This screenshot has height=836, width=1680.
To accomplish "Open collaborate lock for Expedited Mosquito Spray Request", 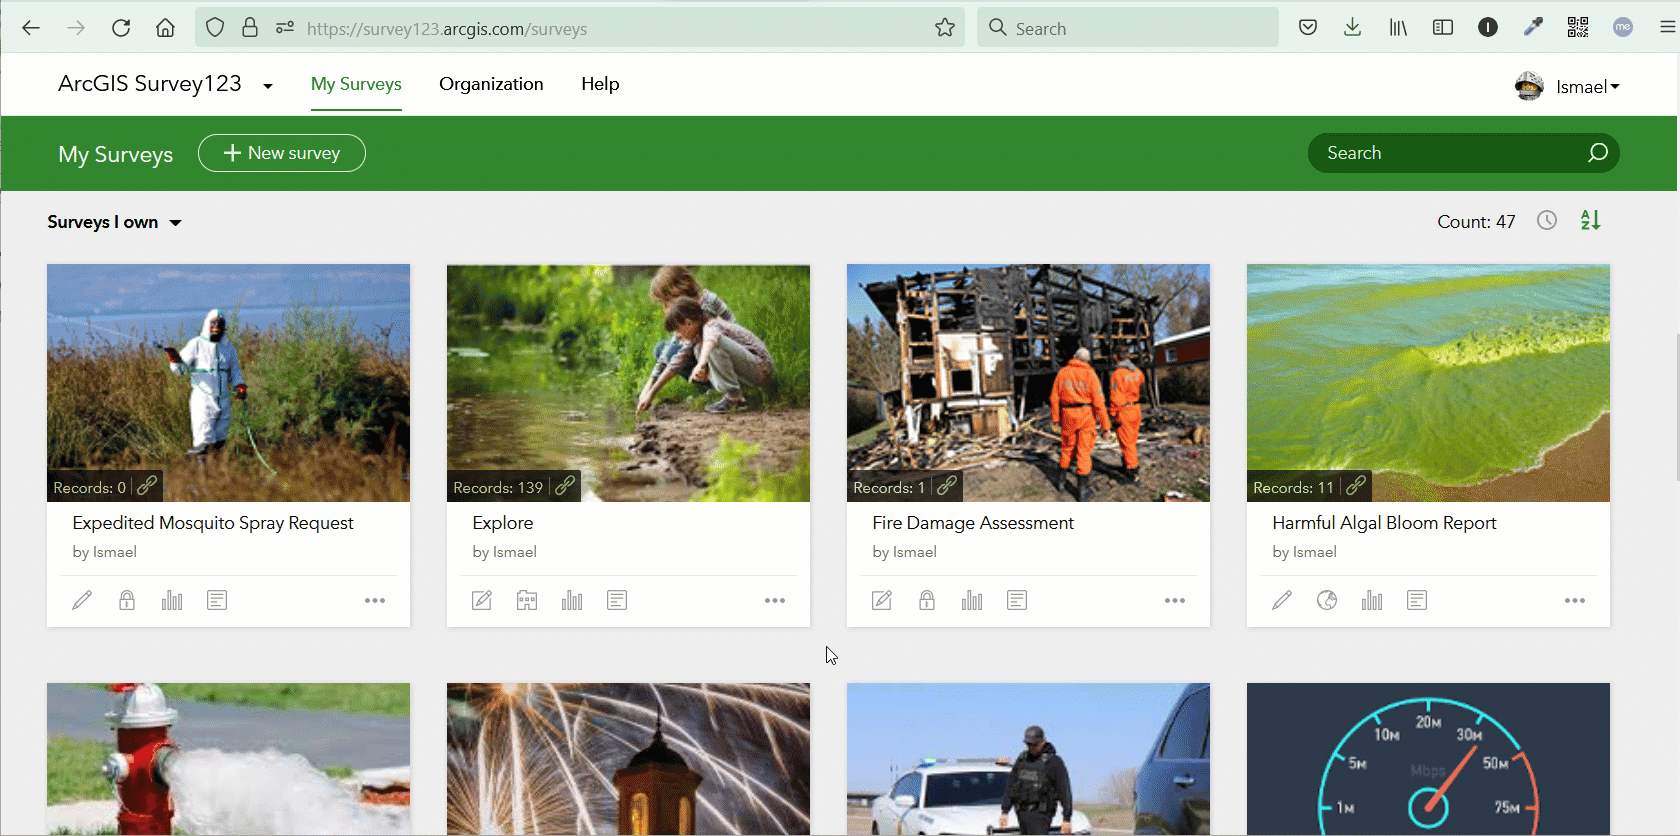I will (x=127, y=600).
